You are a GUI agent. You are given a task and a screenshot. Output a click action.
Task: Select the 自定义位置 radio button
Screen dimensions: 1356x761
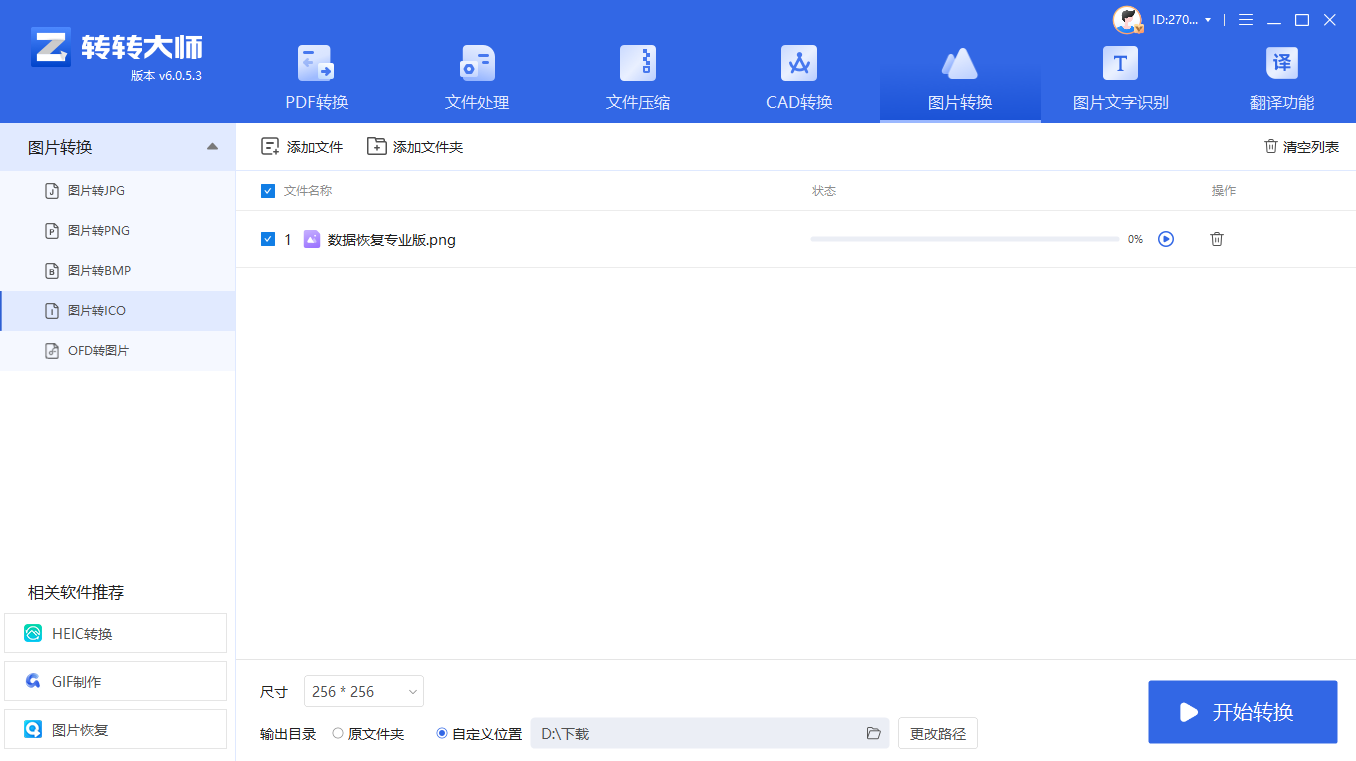click(x=442, y=734)
